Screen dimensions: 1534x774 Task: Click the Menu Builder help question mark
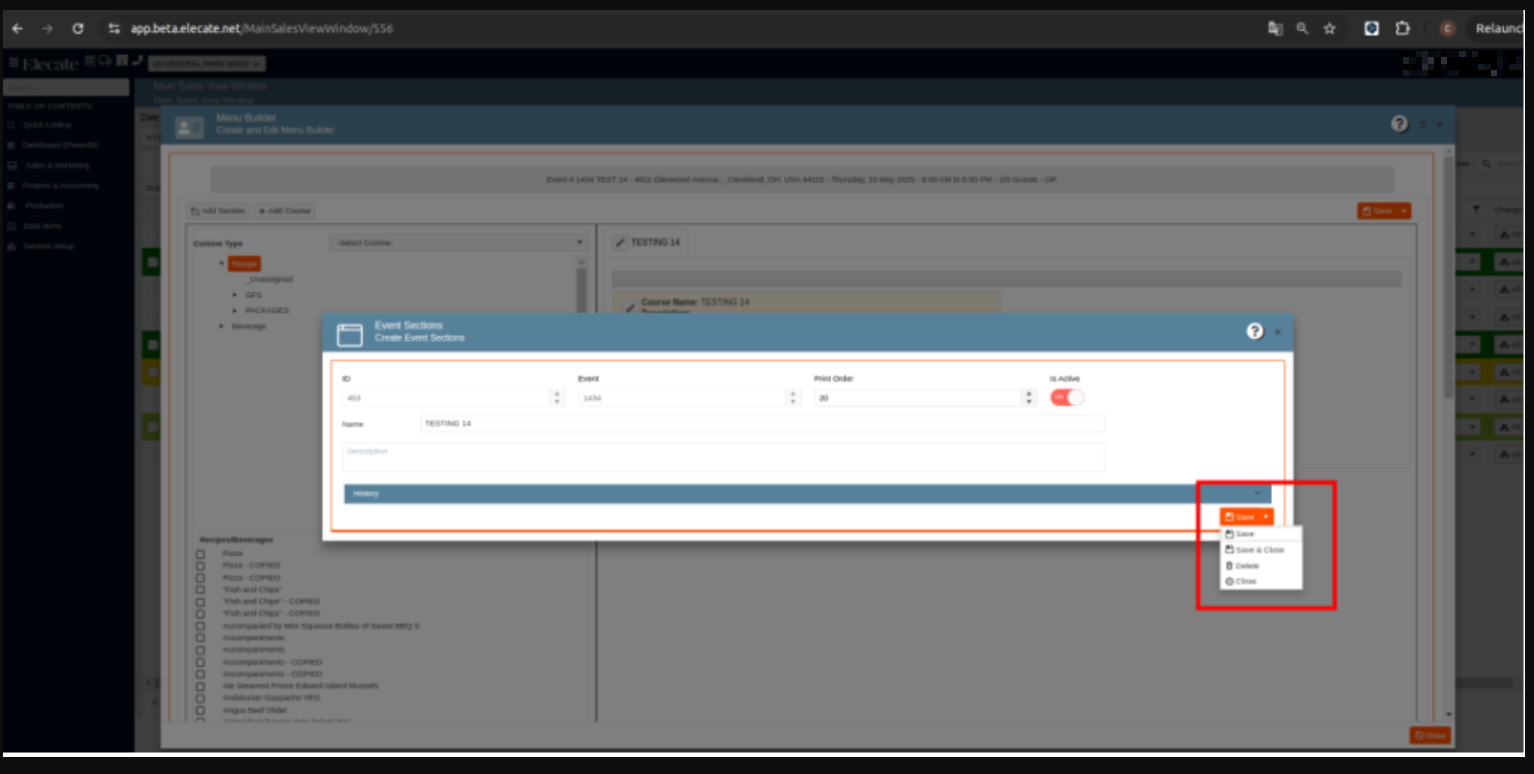point(1399,123)
